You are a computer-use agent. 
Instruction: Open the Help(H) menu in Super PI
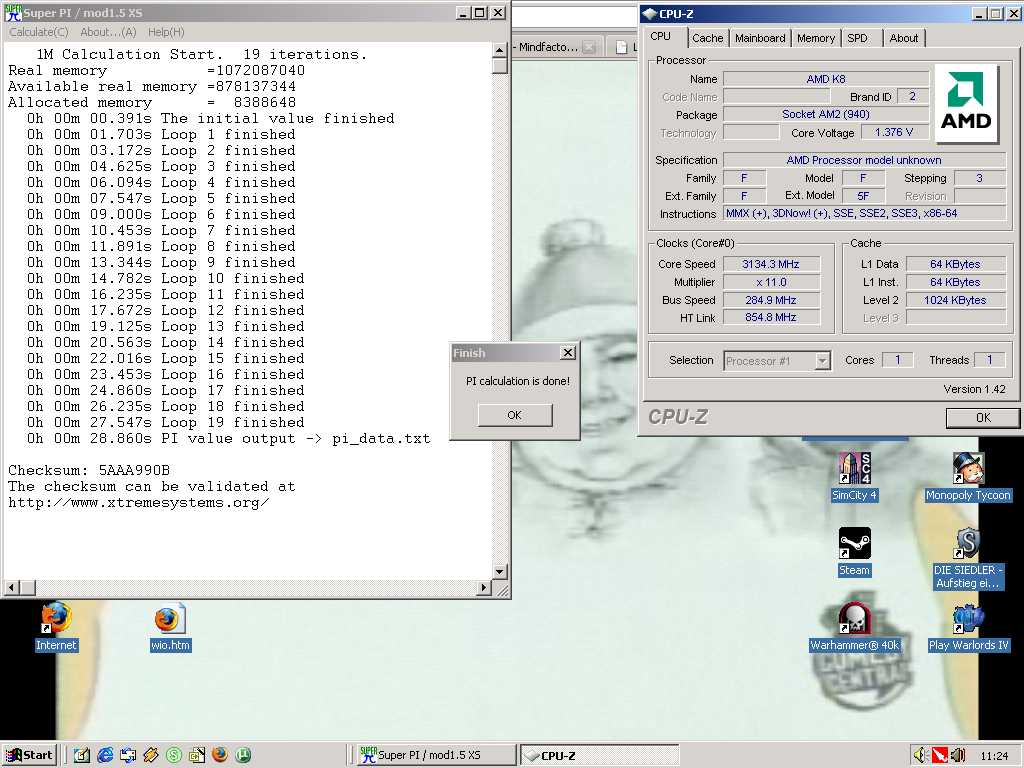(166, 32)
